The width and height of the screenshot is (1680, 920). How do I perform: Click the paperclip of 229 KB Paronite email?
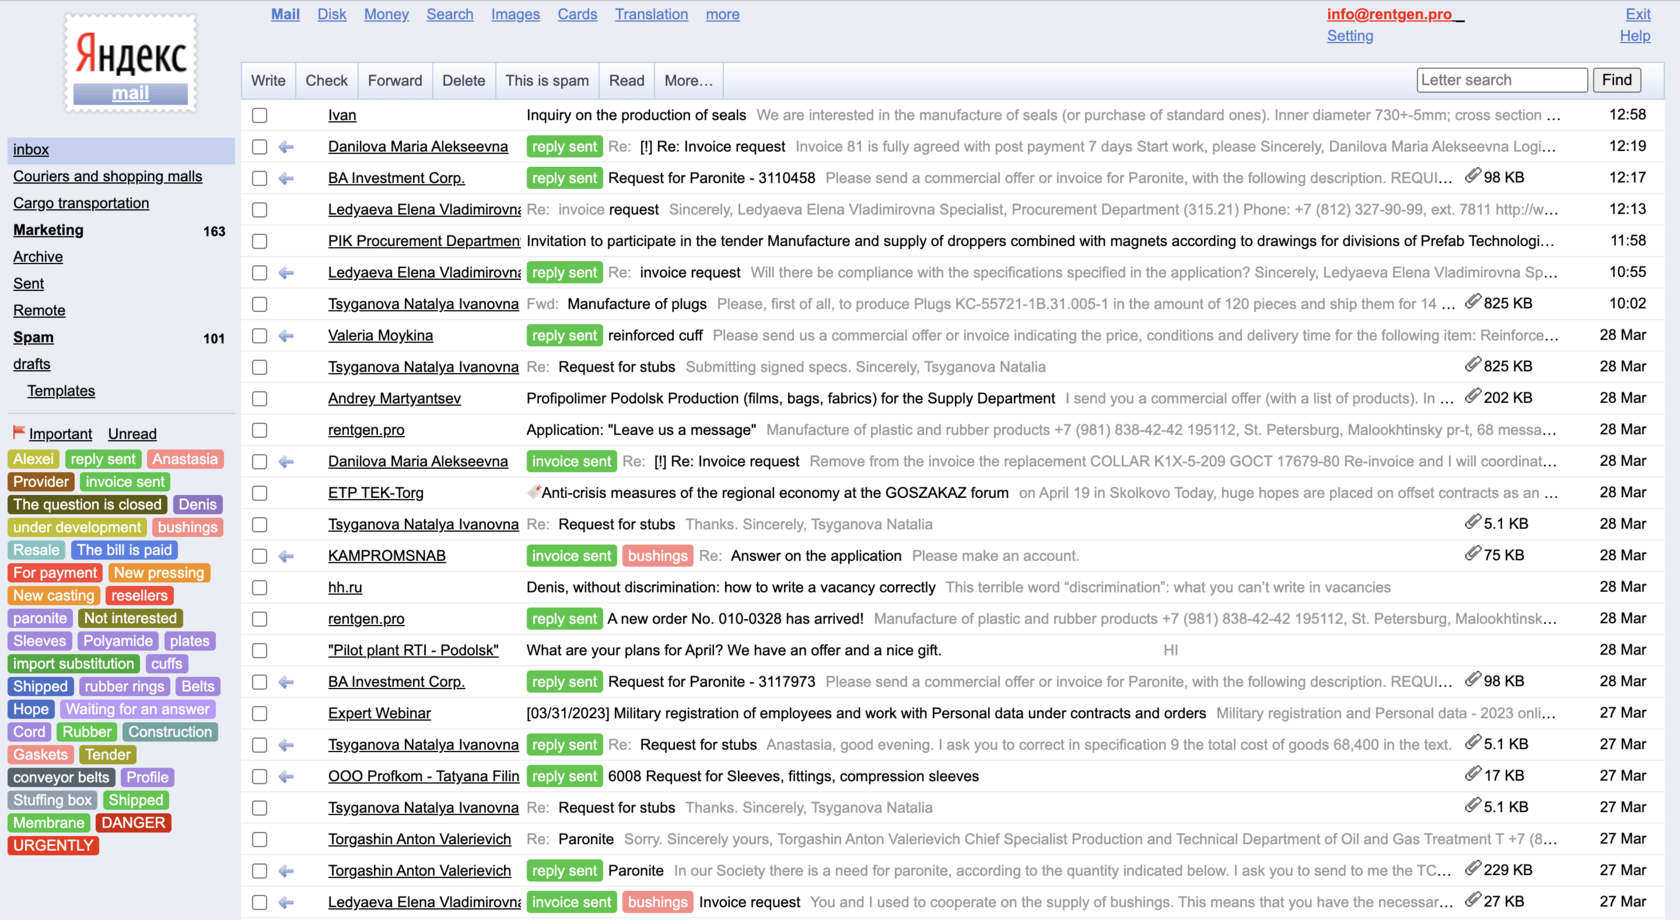pyautogui.click(x=1472, y=869)
